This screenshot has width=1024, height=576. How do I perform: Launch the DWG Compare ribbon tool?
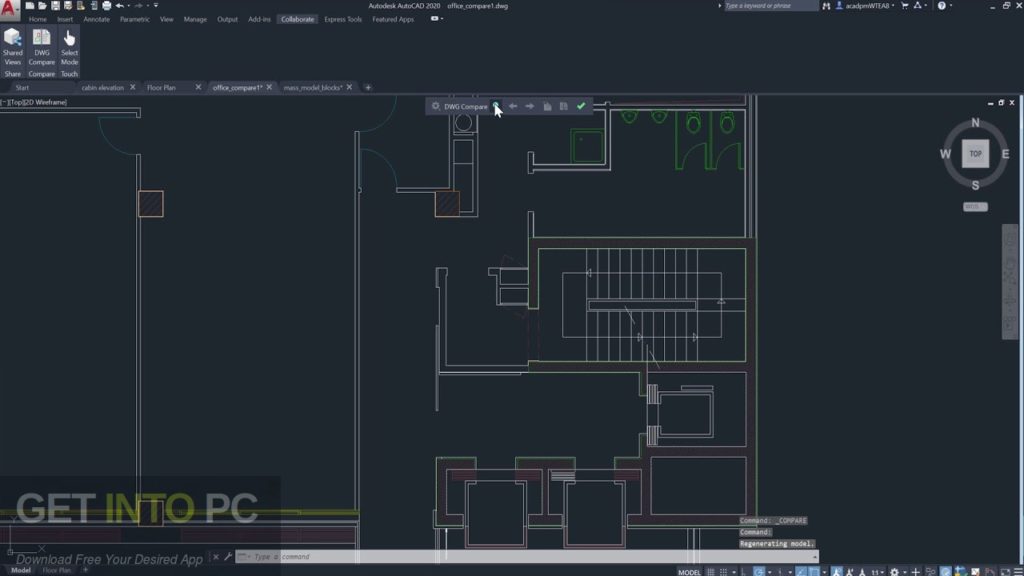(41, 47)
